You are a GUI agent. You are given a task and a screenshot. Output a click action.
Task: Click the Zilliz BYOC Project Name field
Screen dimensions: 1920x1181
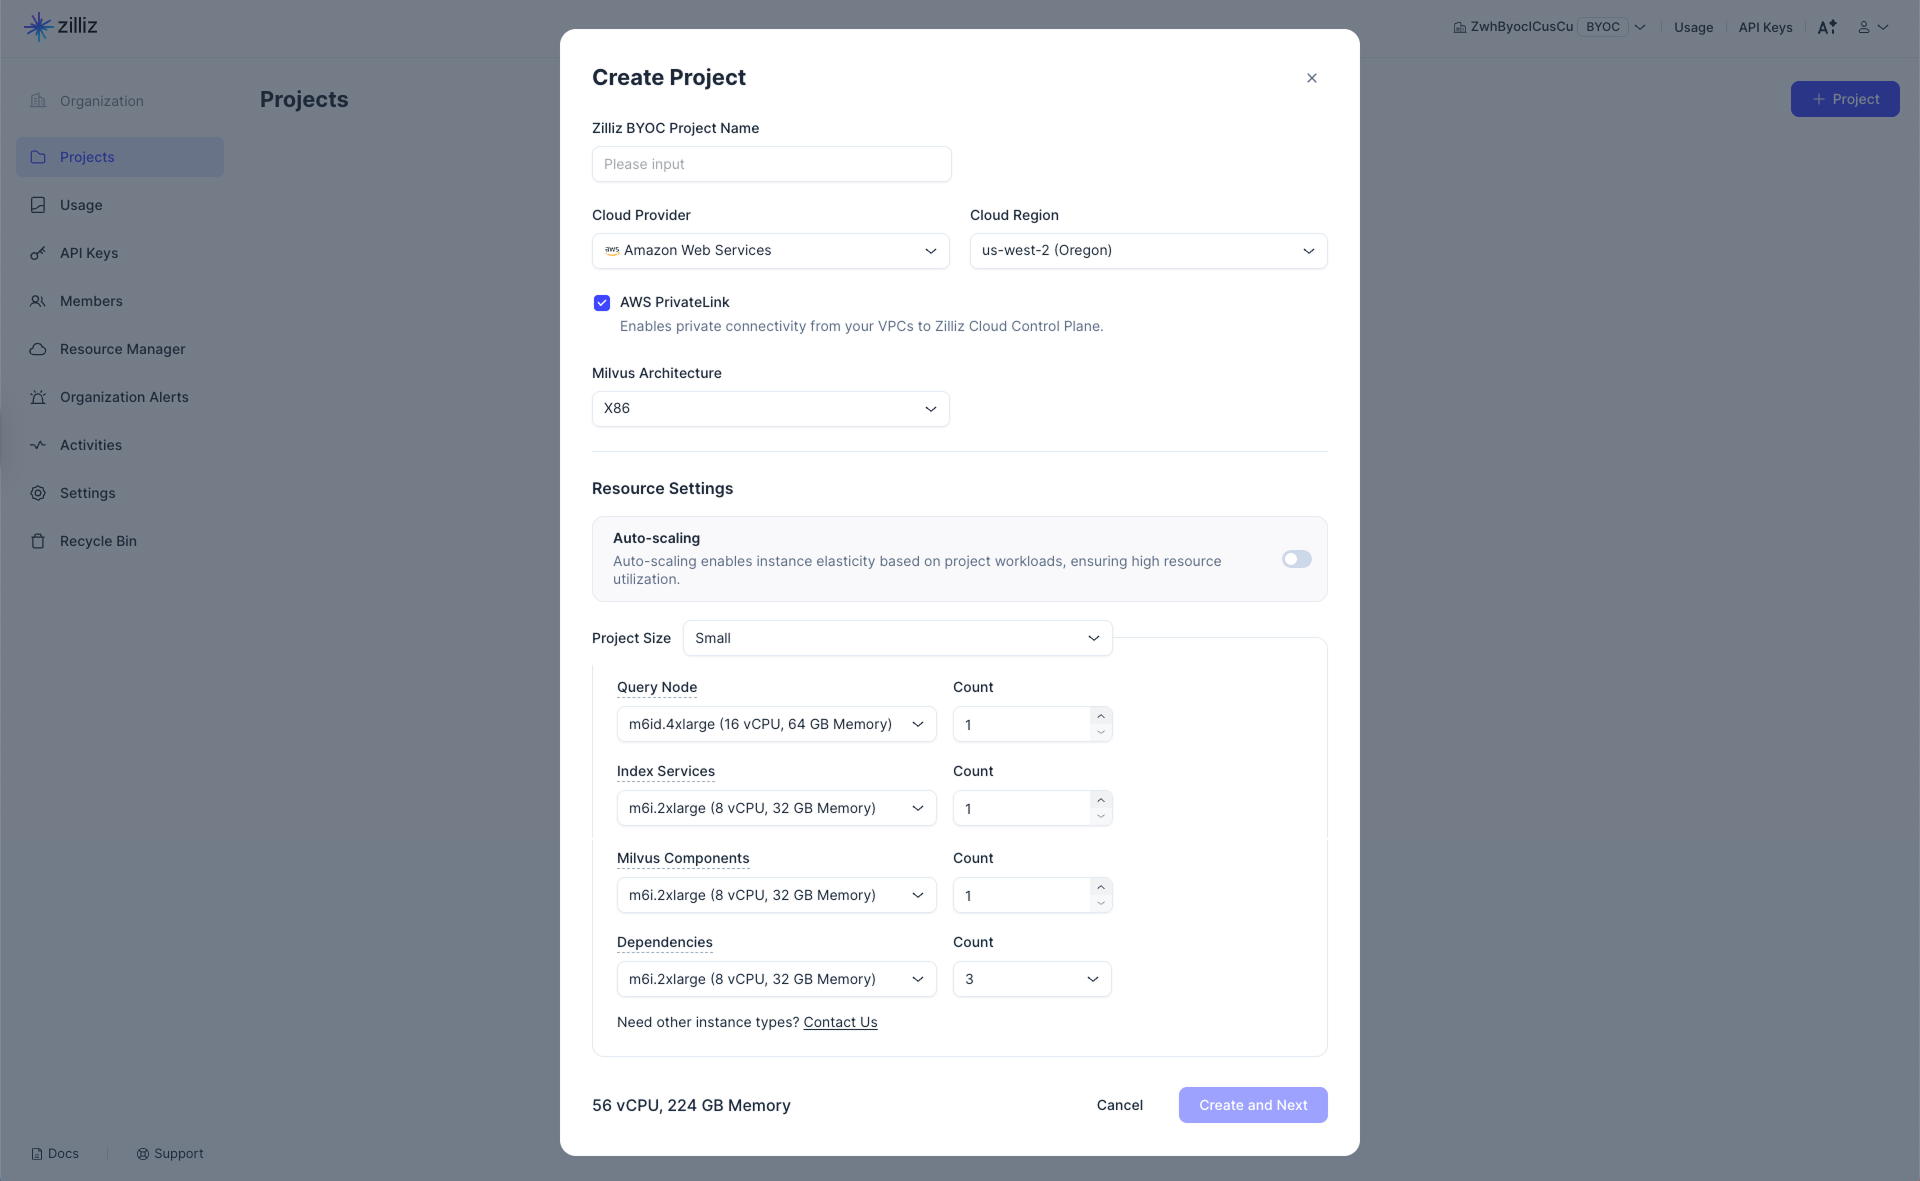coord(771,164)
